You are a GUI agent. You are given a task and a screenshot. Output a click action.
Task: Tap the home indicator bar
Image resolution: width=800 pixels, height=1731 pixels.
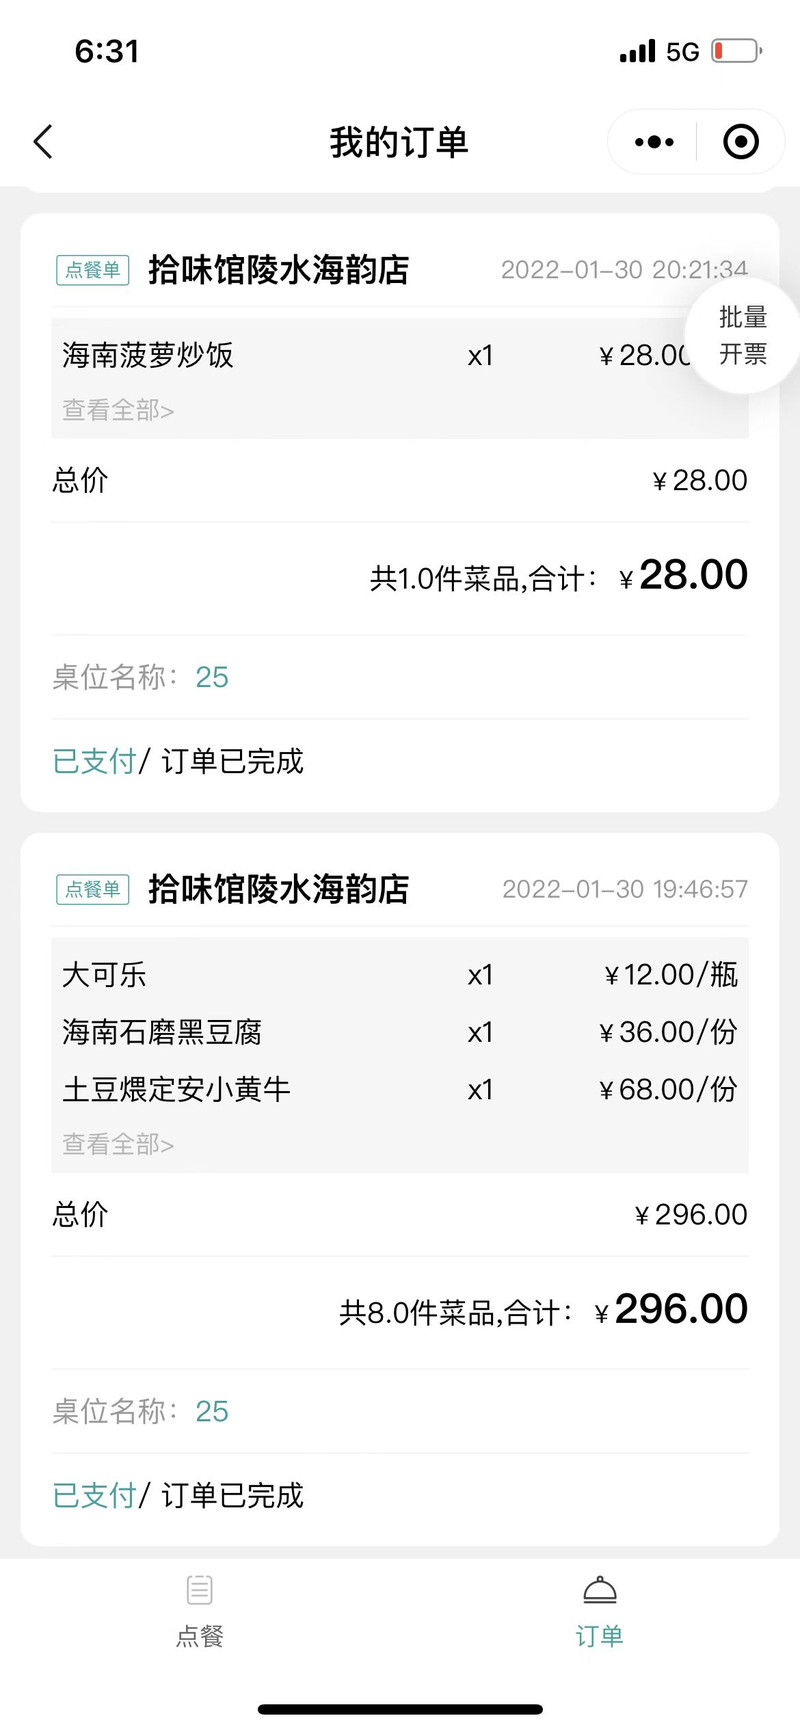[x=400, y=1710]
